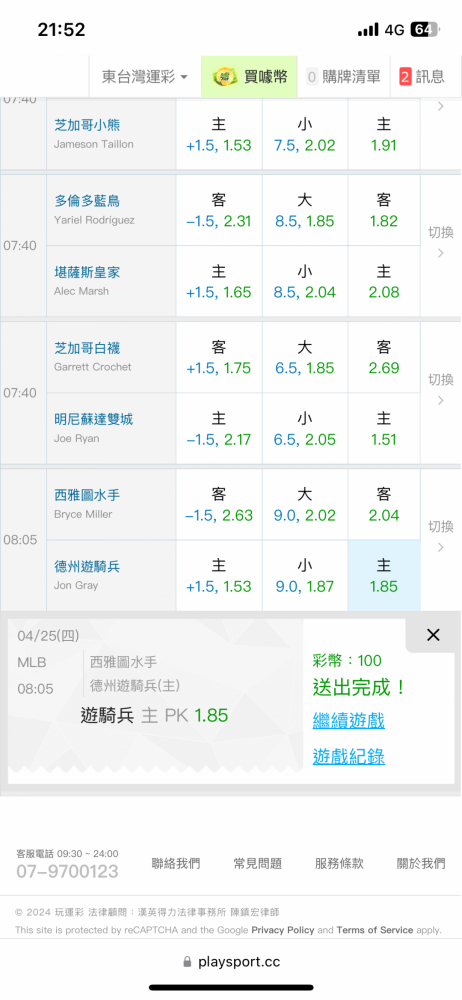Tap the battery indicator in status bar
The image size is (462, 1000).
[425, 29]
